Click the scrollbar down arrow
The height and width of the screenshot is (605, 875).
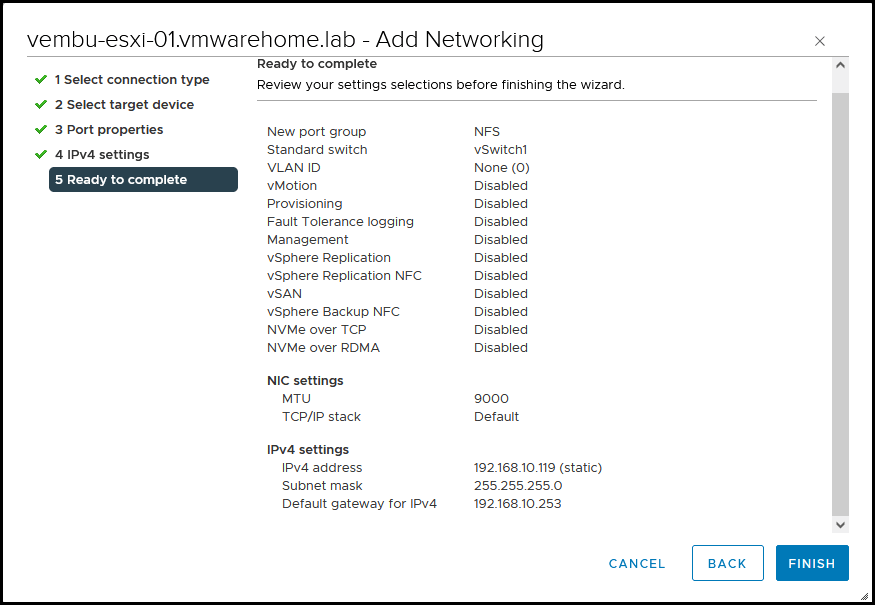tap(840, 525)
